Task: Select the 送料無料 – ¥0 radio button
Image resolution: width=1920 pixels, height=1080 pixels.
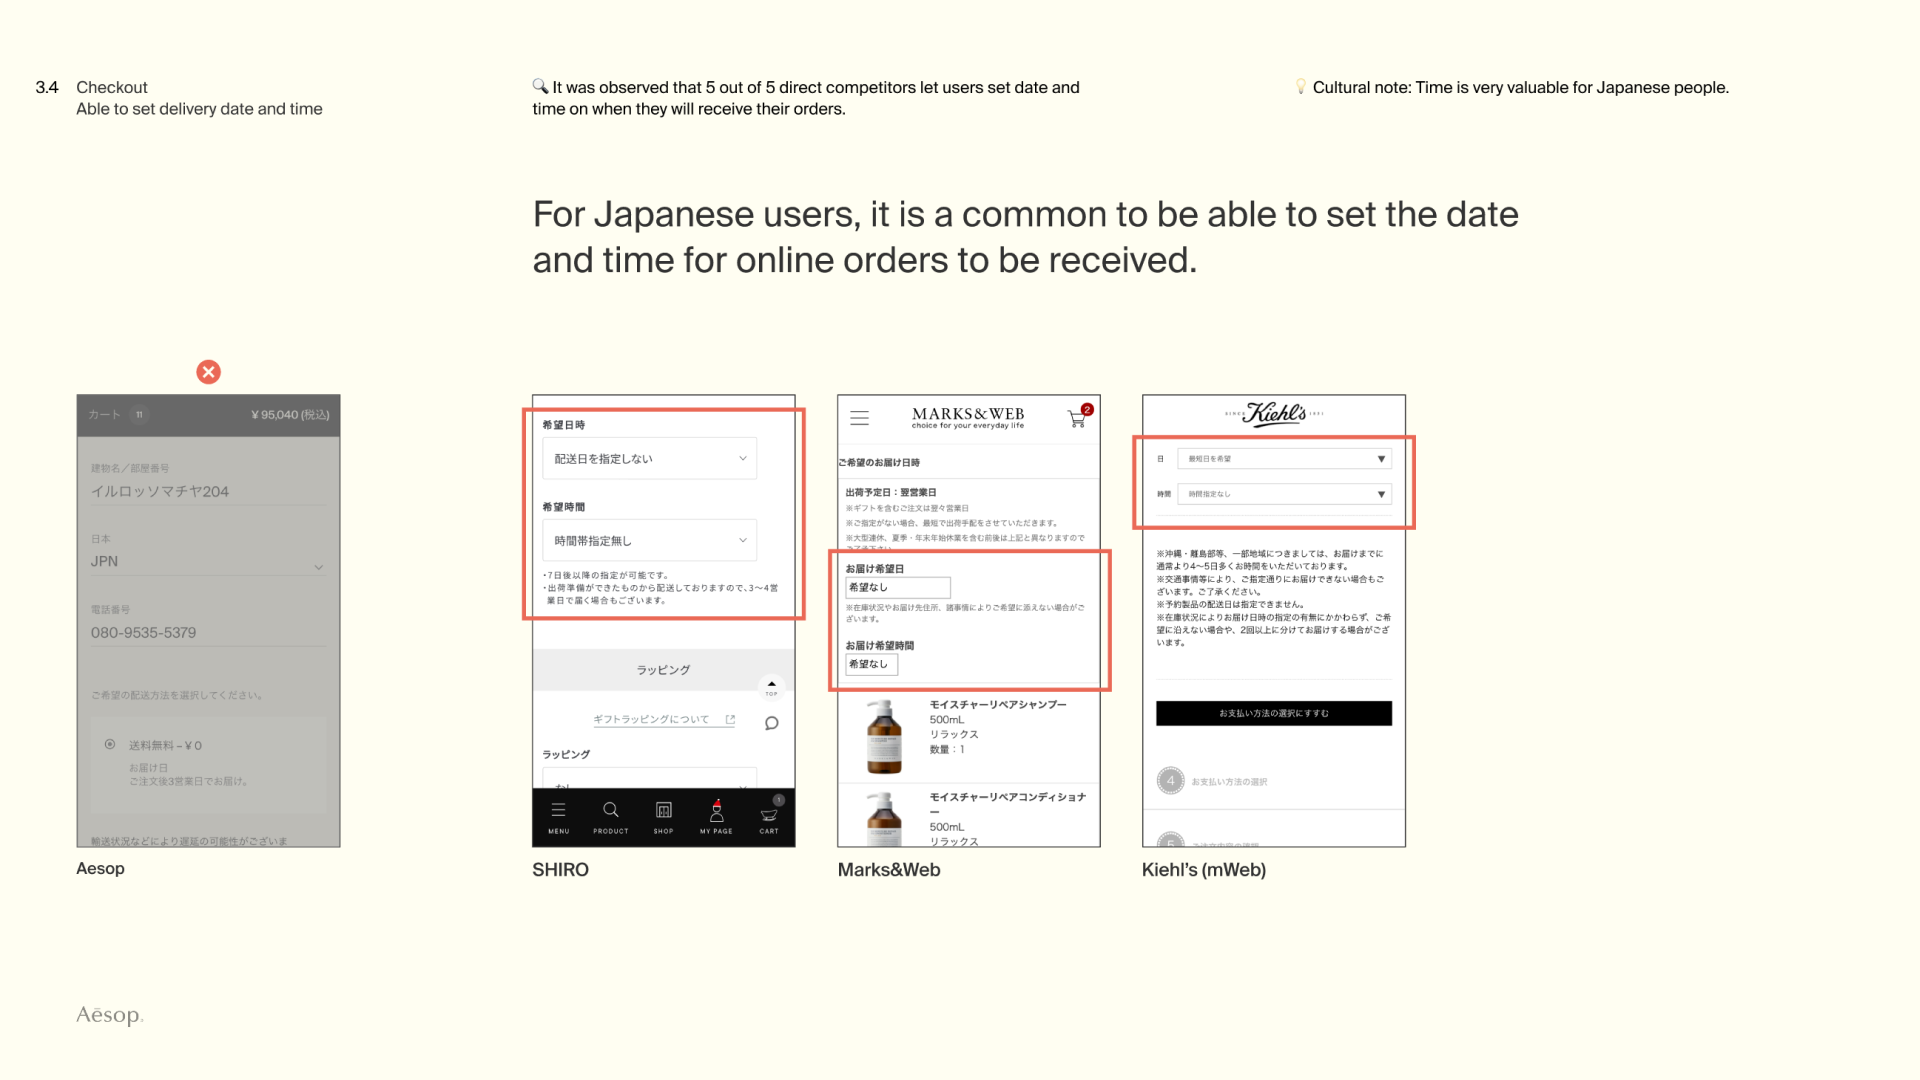Action: [x=110, y=744]
